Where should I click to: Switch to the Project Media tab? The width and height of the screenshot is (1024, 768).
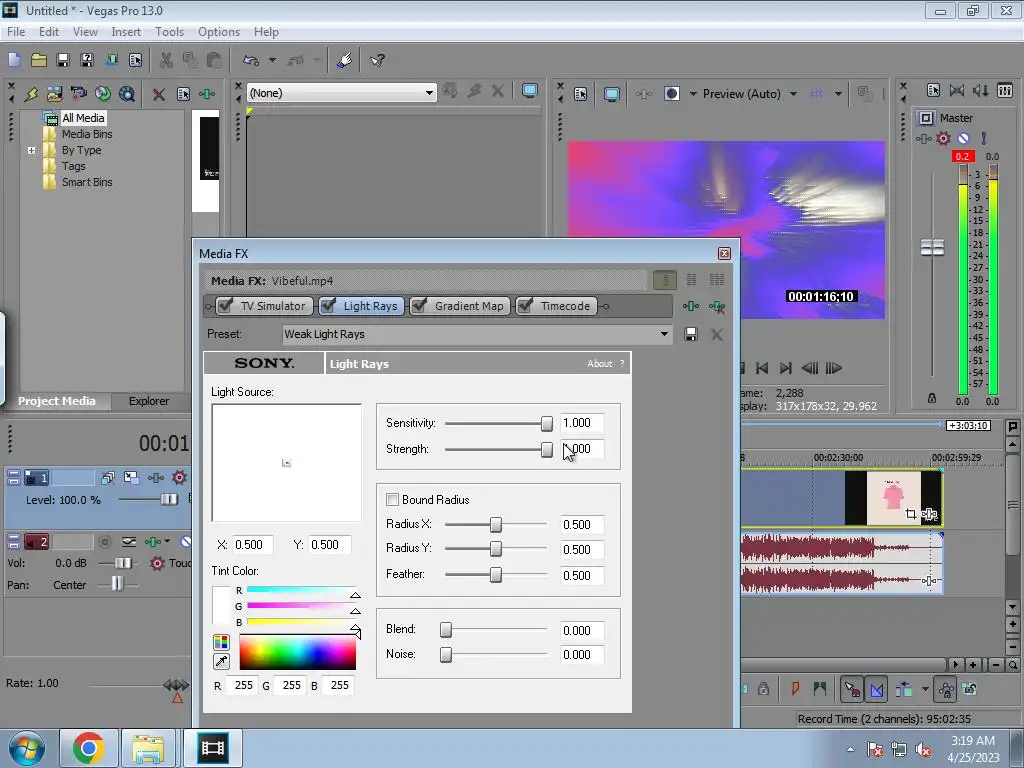[56, 401]
